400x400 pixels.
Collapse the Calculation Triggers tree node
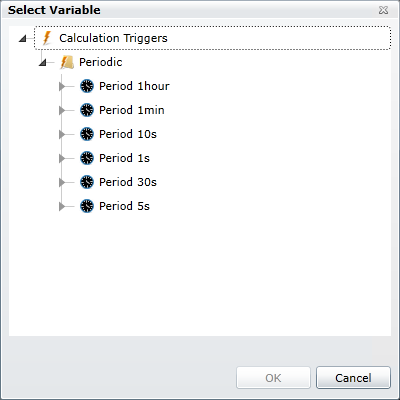[23, 39]
